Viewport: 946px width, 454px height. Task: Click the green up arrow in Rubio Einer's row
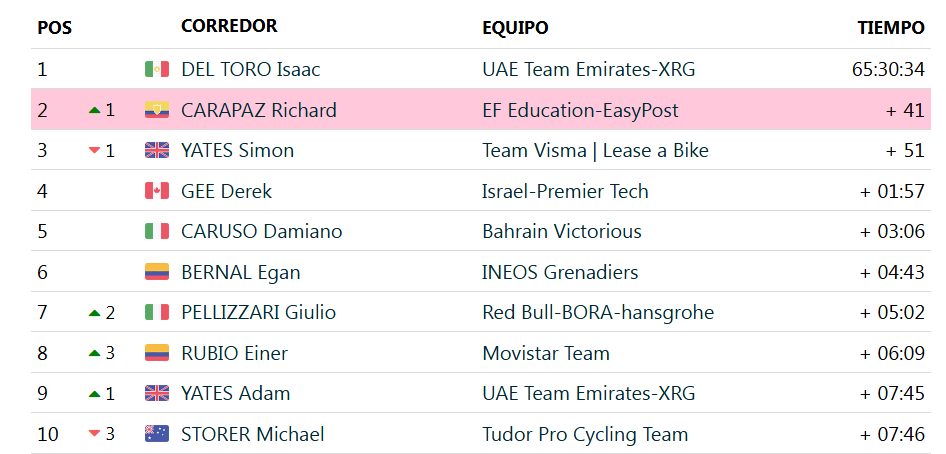coord(94,353)
